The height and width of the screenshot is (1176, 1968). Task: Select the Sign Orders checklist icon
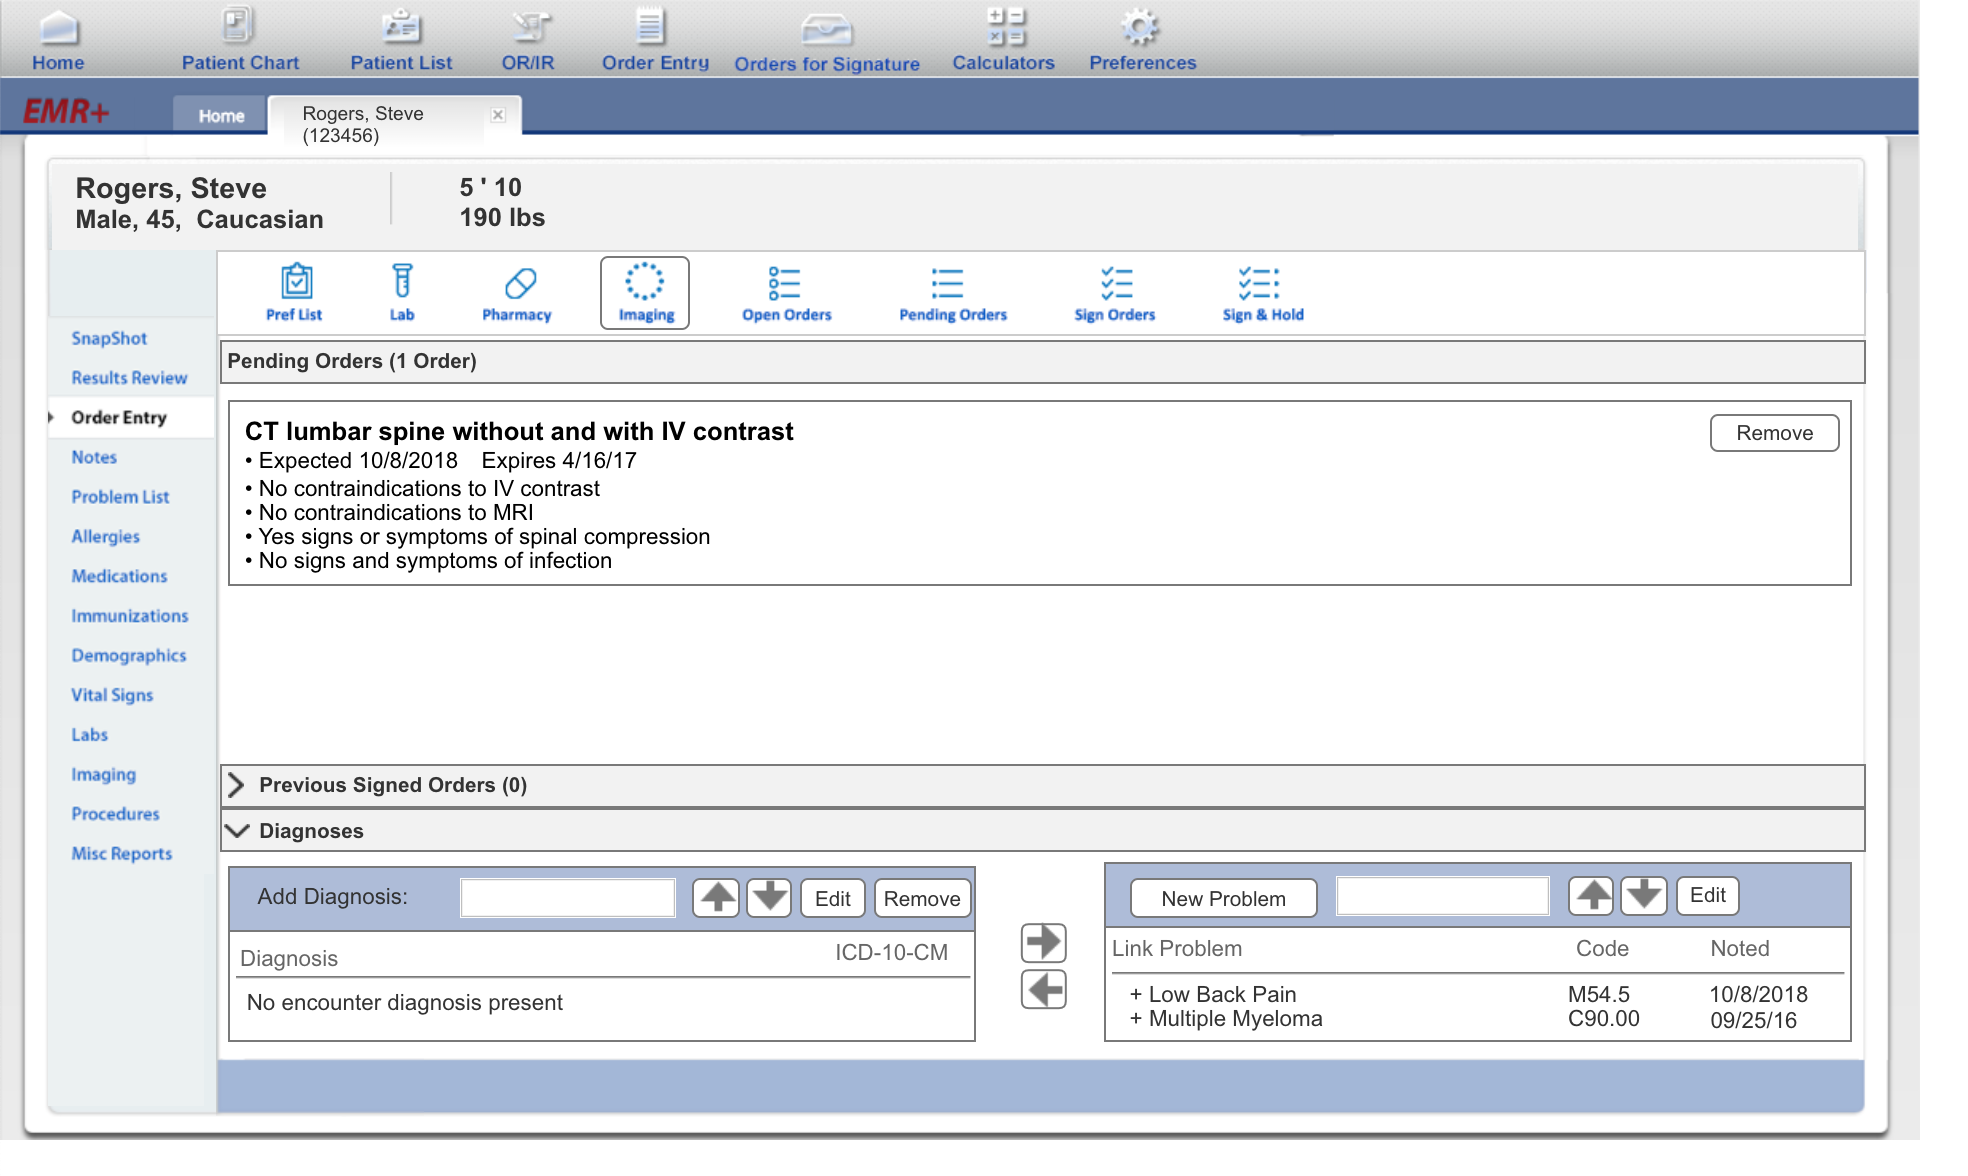(x=1114, y=292)
